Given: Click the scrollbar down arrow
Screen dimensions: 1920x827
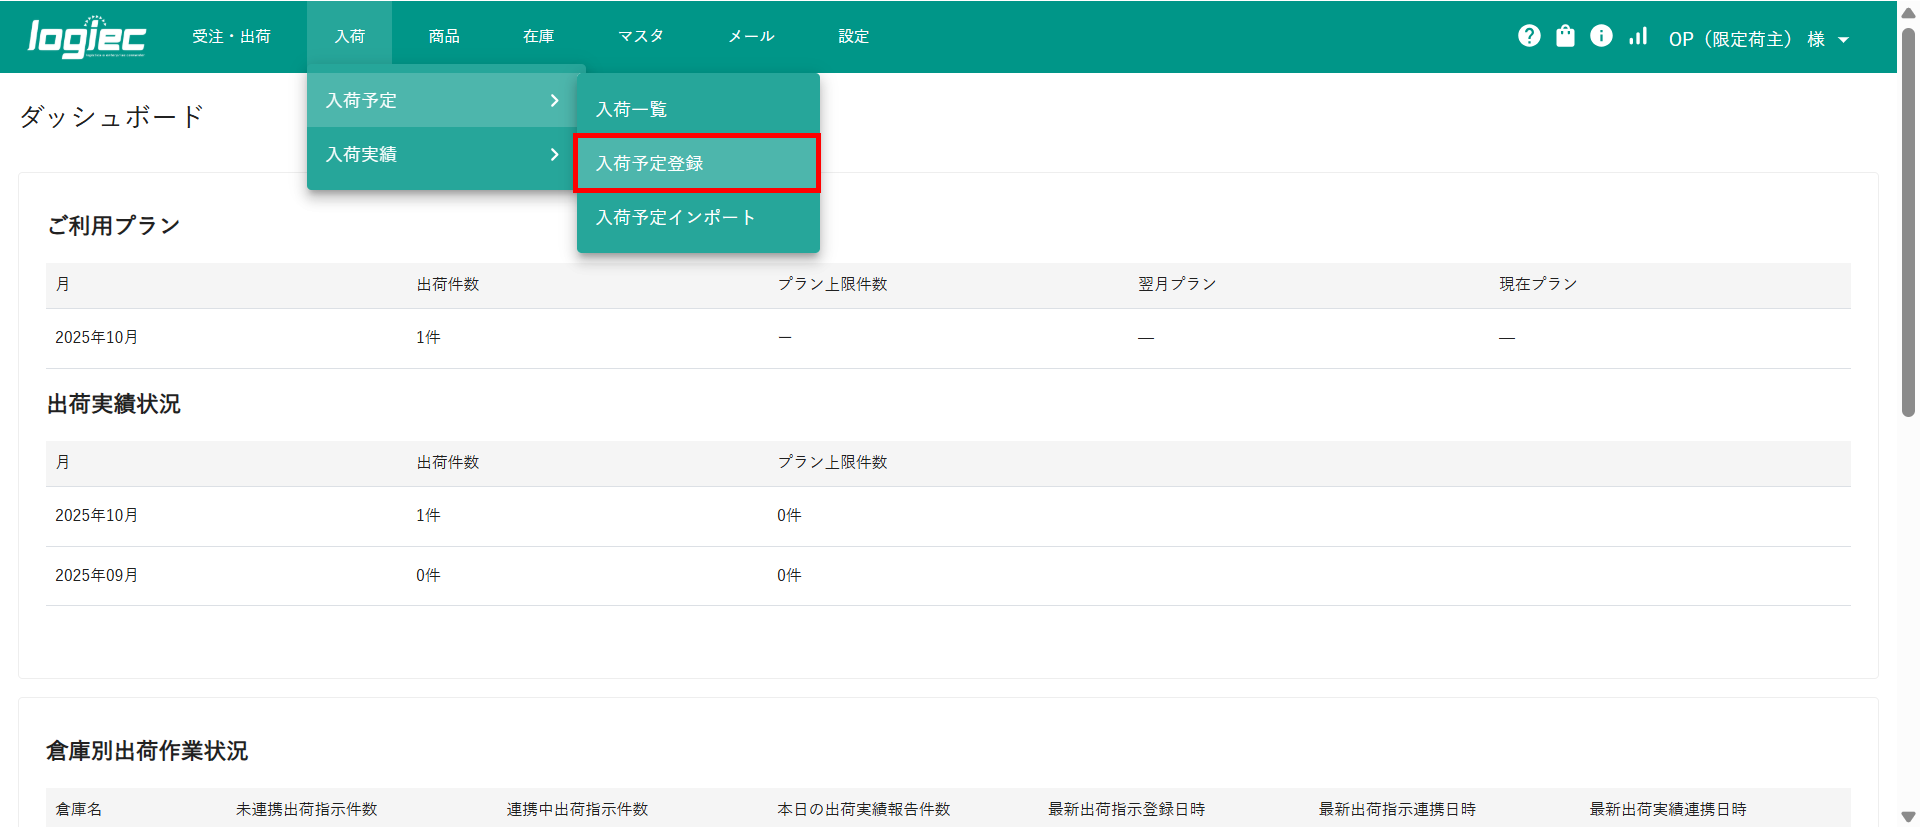Looking at the screenshot, I should point(1908,816).
